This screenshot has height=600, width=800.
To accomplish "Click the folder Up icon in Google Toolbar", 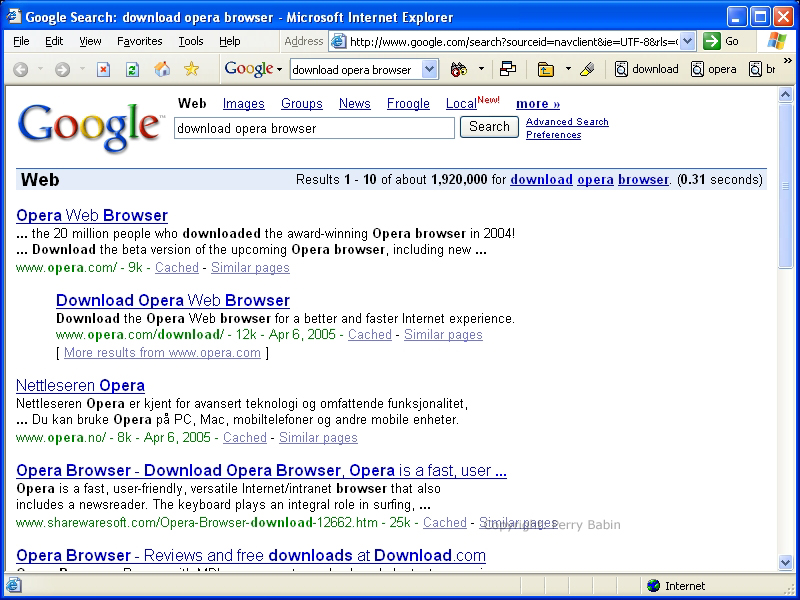I will (545, 69).
